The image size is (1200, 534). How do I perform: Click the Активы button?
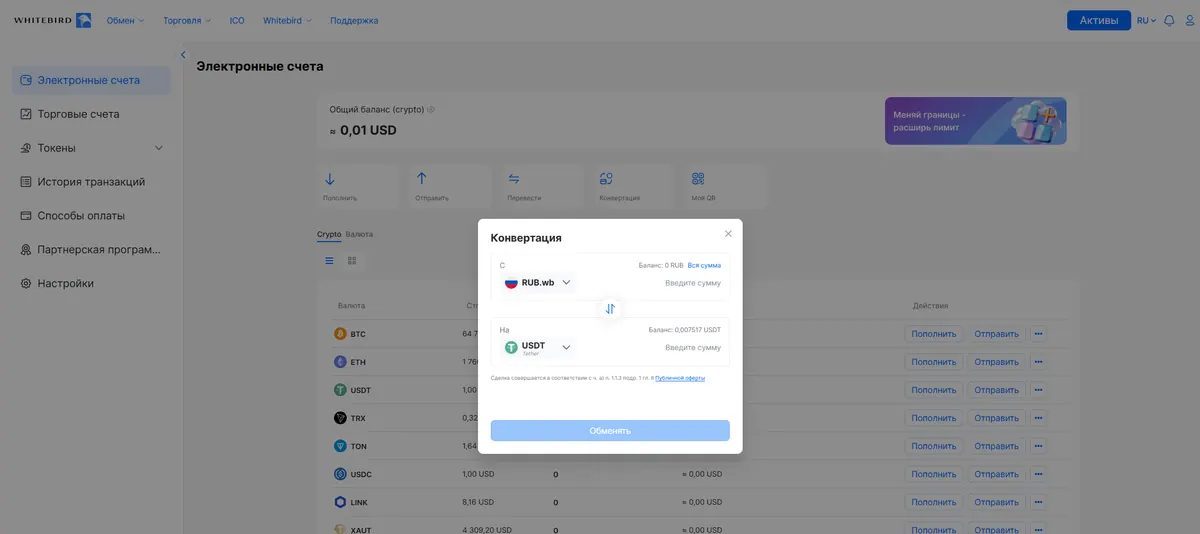click(x=1098, y=20)
